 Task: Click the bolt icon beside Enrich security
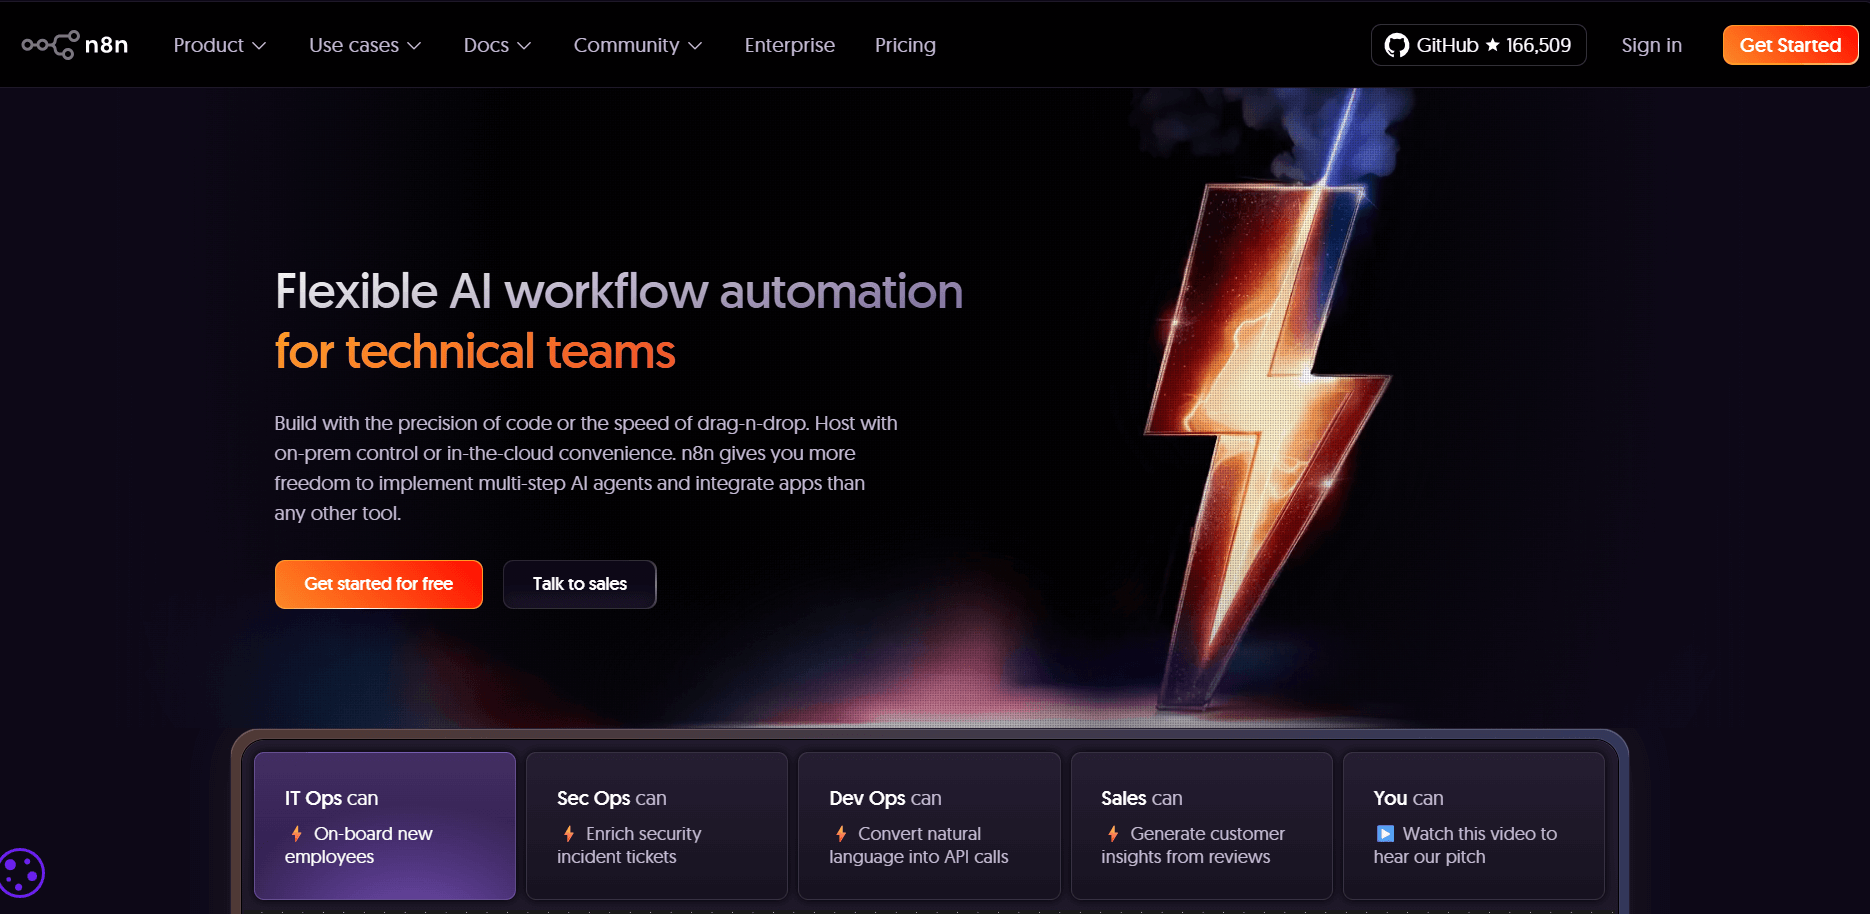(x=569, y=834)
